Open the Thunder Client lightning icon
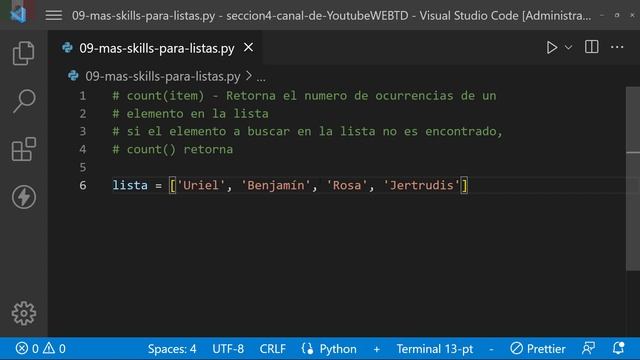 (24, 197)
